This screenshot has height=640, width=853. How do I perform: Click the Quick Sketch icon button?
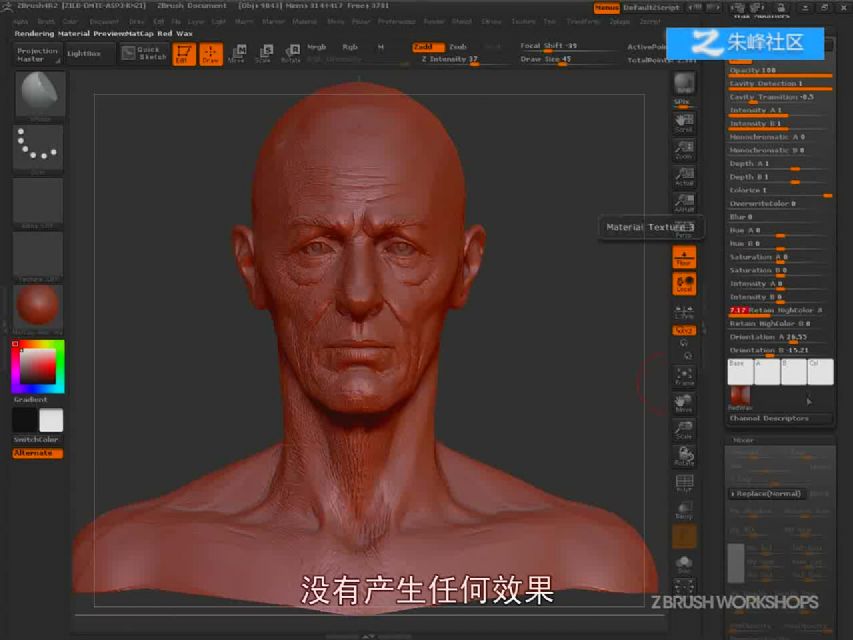tap(144, 53)
